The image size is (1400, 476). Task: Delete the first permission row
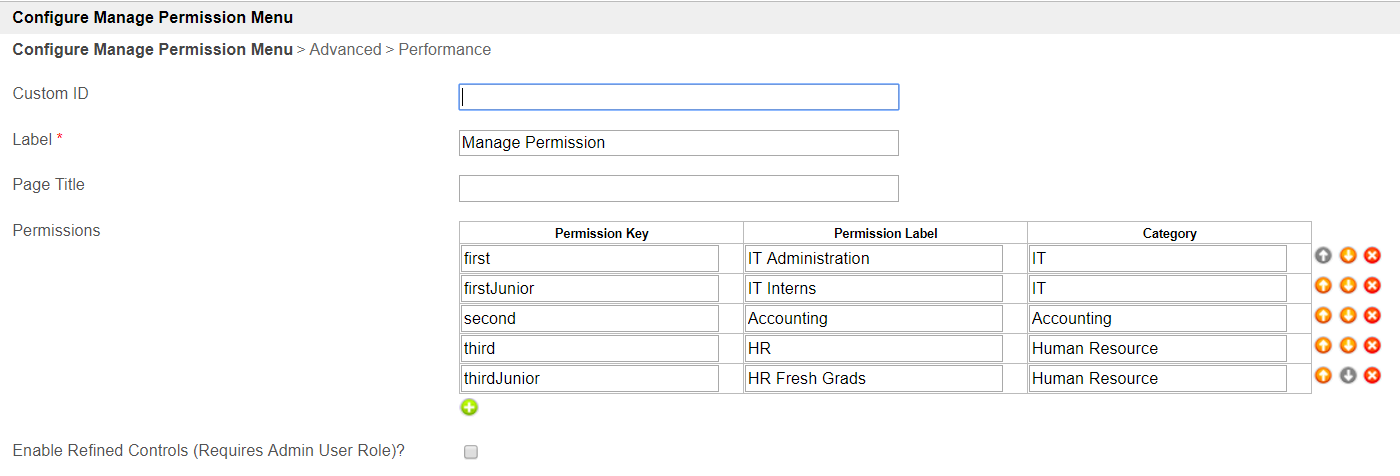tap(1372, 256)
